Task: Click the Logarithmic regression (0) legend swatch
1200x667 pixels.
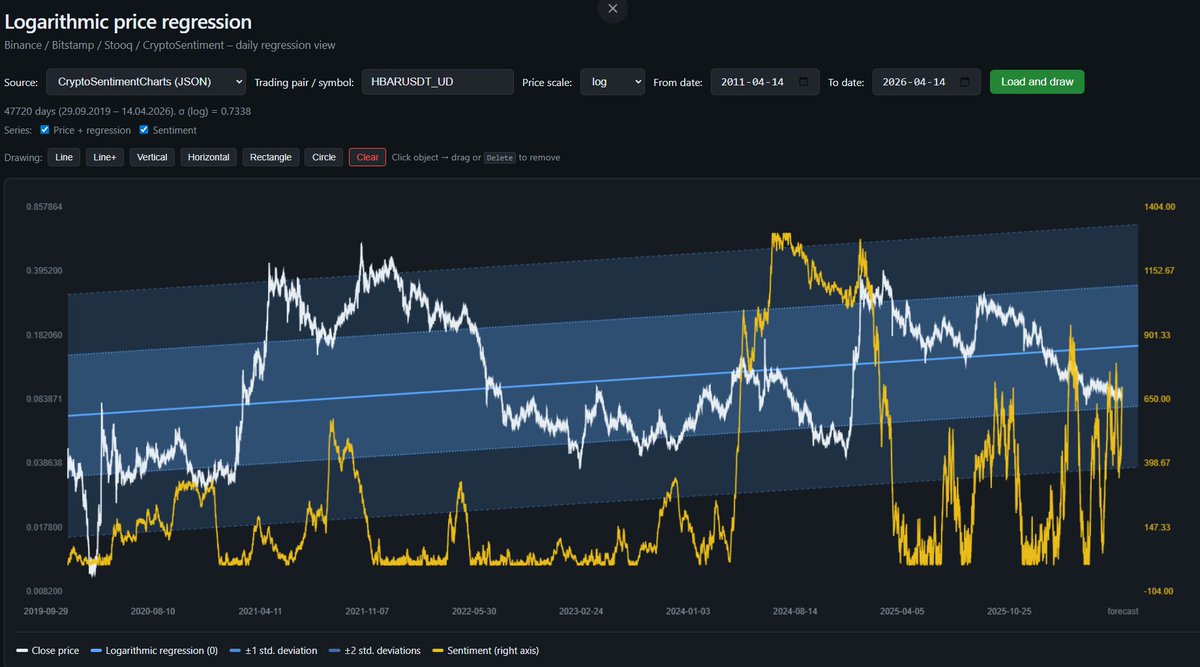Action: (96, 650)
